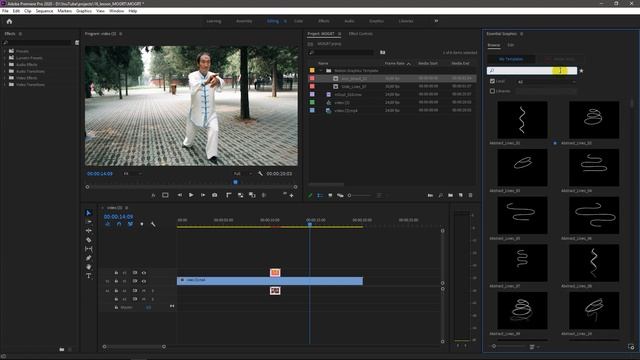The height and width of the screenshot is (360, 640).
Task: Open the Local folder dropdown showing All
Action: [546, 82]
